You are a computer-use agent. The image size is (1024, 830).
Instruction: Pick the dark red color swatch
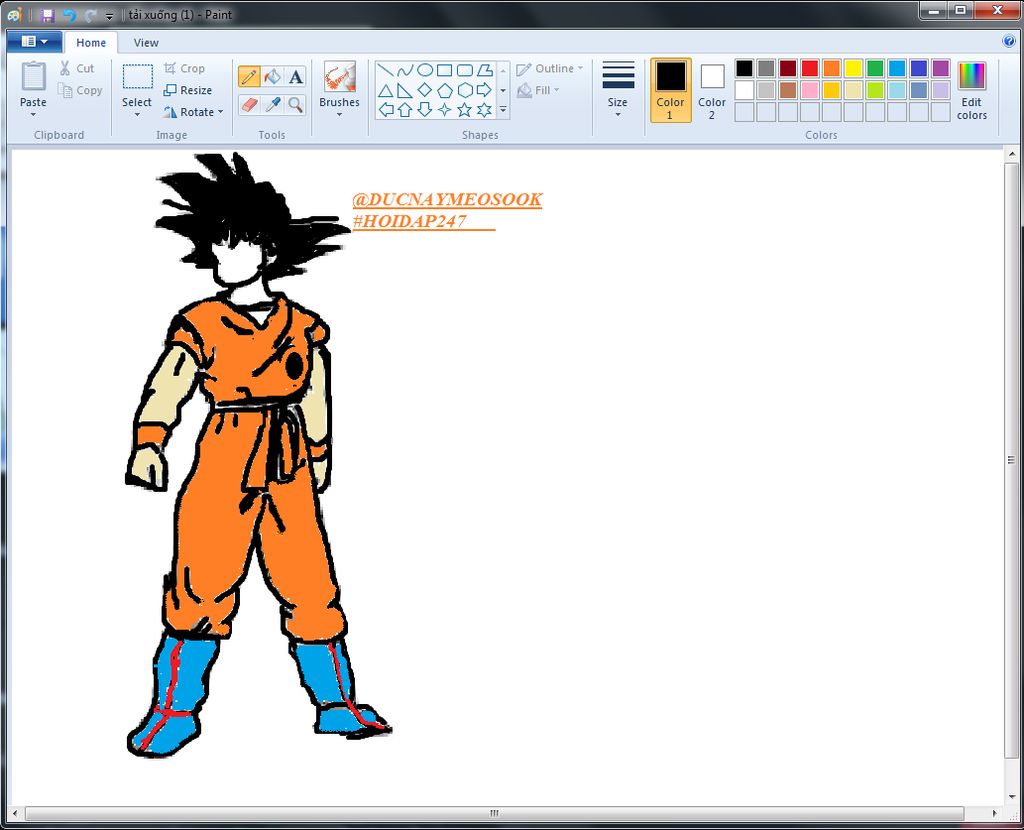[x=788, y=68]
